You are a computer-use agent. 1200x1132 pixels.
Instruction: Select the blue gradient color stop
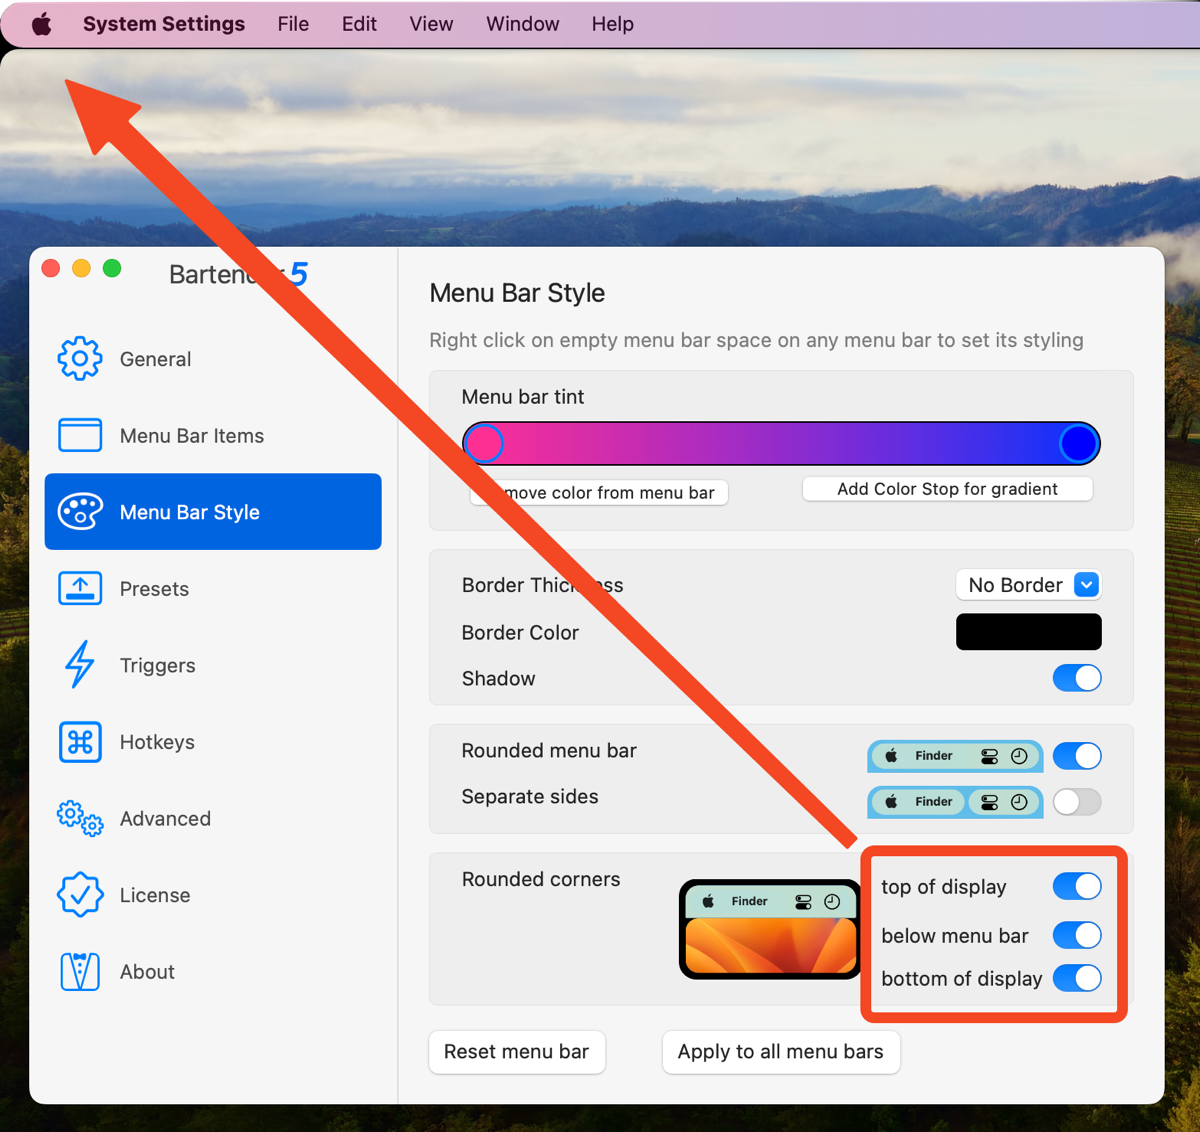point(1078,443)
